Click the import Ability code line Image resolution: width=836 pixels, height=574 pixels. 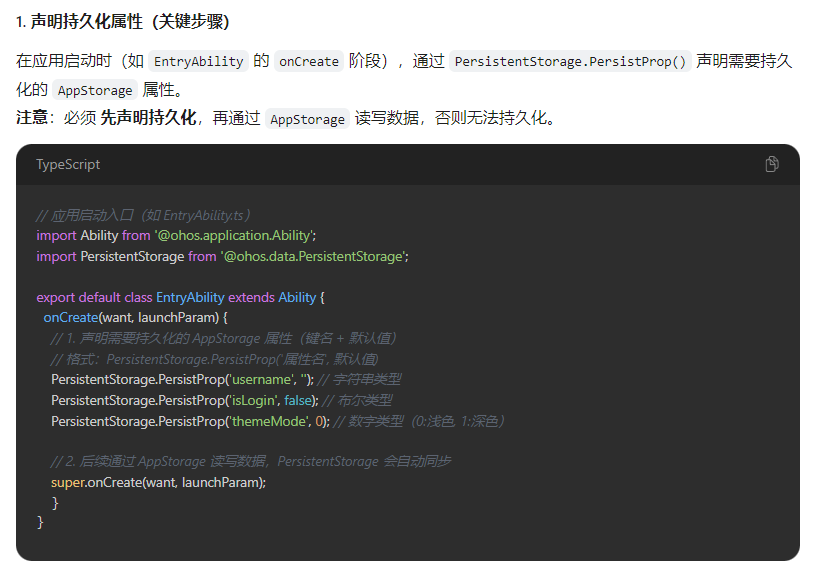click(x=176, y=236)
